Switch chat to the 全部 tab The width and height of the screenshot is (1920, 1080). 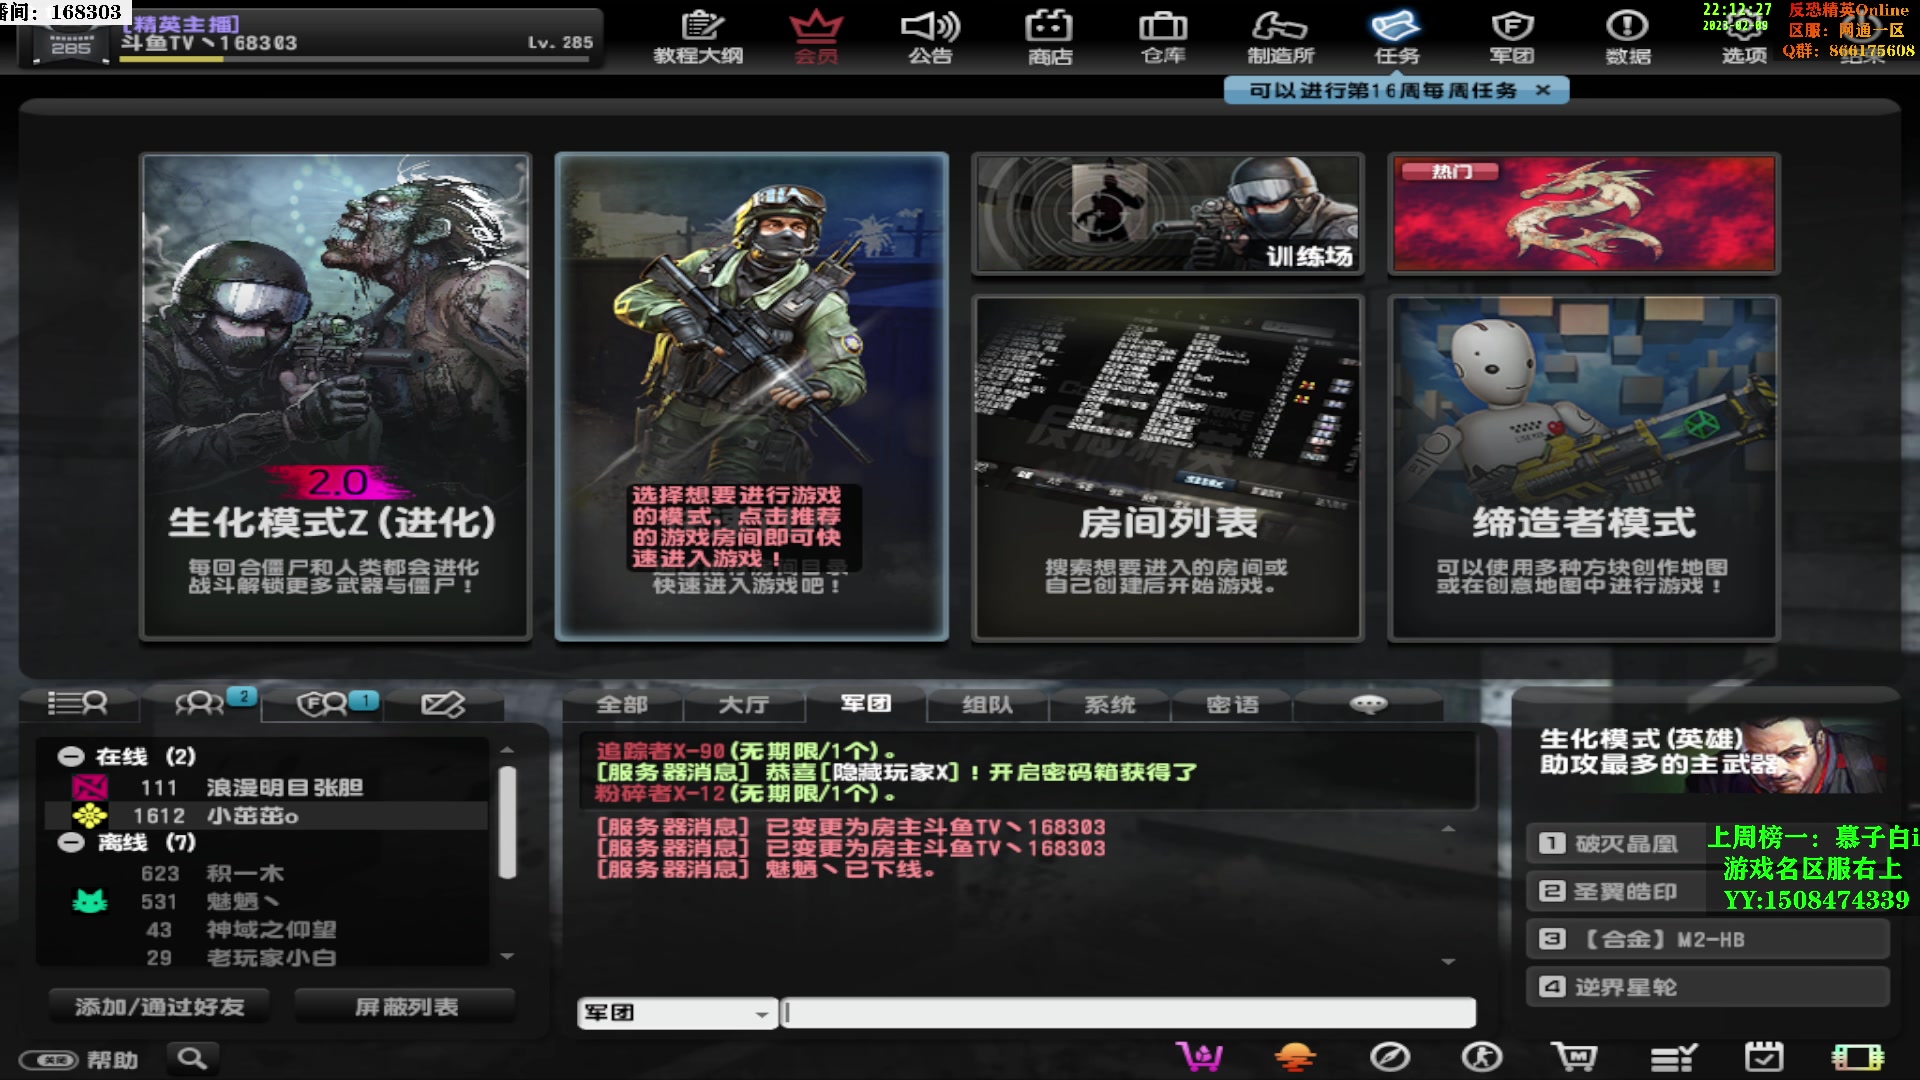pyautogui.click(x=622, y=704)
